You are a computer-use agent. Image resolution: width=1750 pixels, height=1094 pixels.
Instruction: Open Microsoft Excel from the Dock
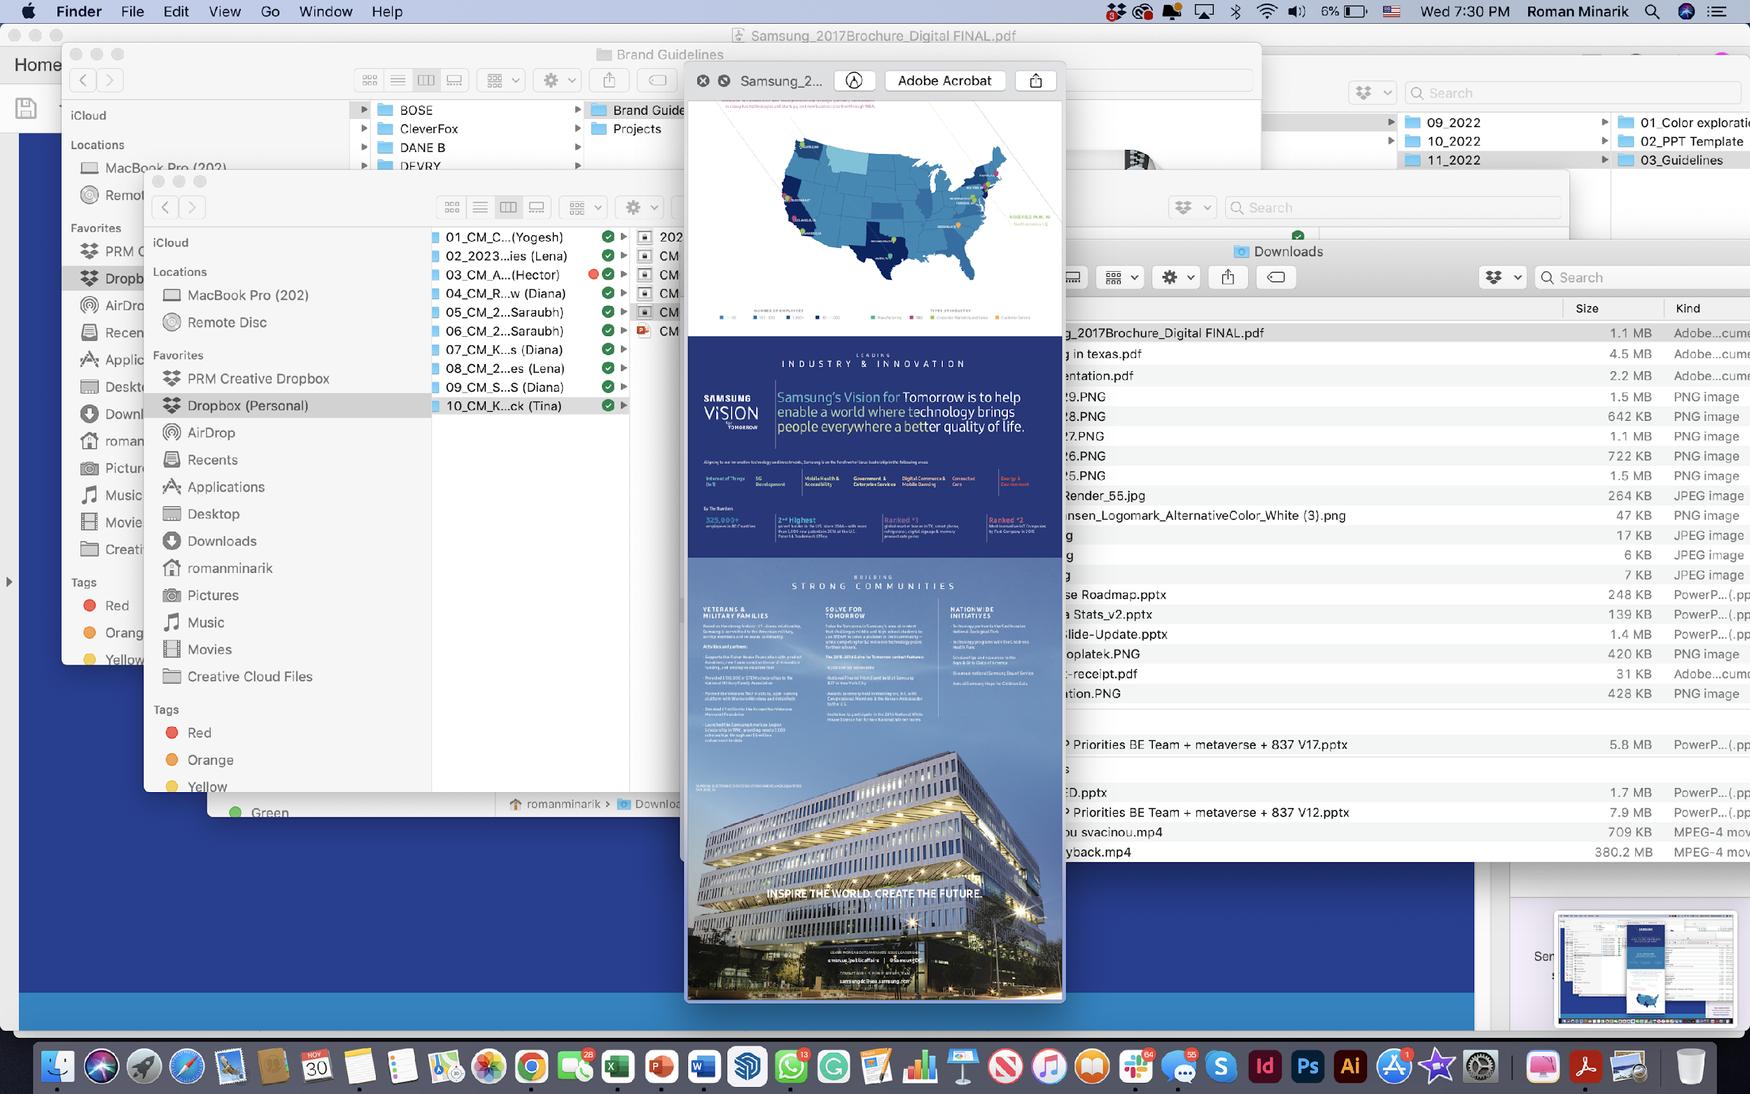(x=617, y=1067)
